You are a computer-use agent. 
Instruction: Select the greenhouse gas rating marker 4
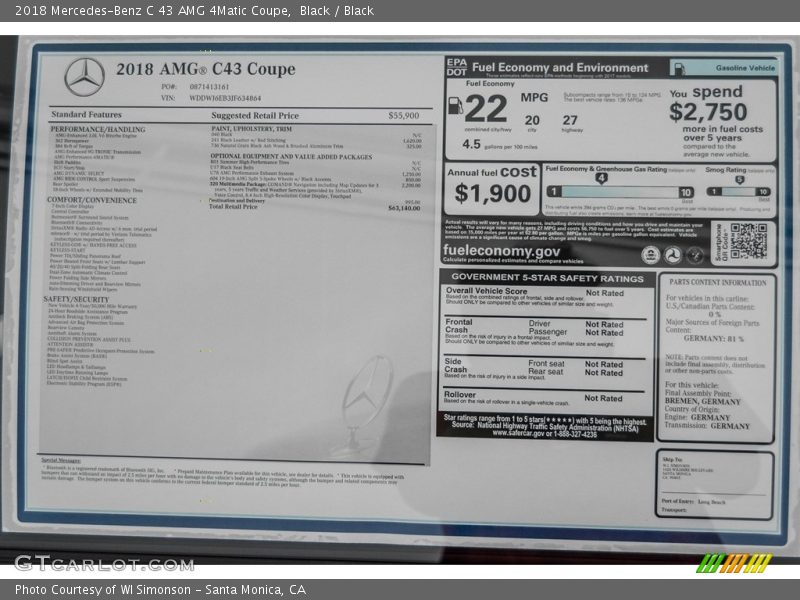point(601,178)
